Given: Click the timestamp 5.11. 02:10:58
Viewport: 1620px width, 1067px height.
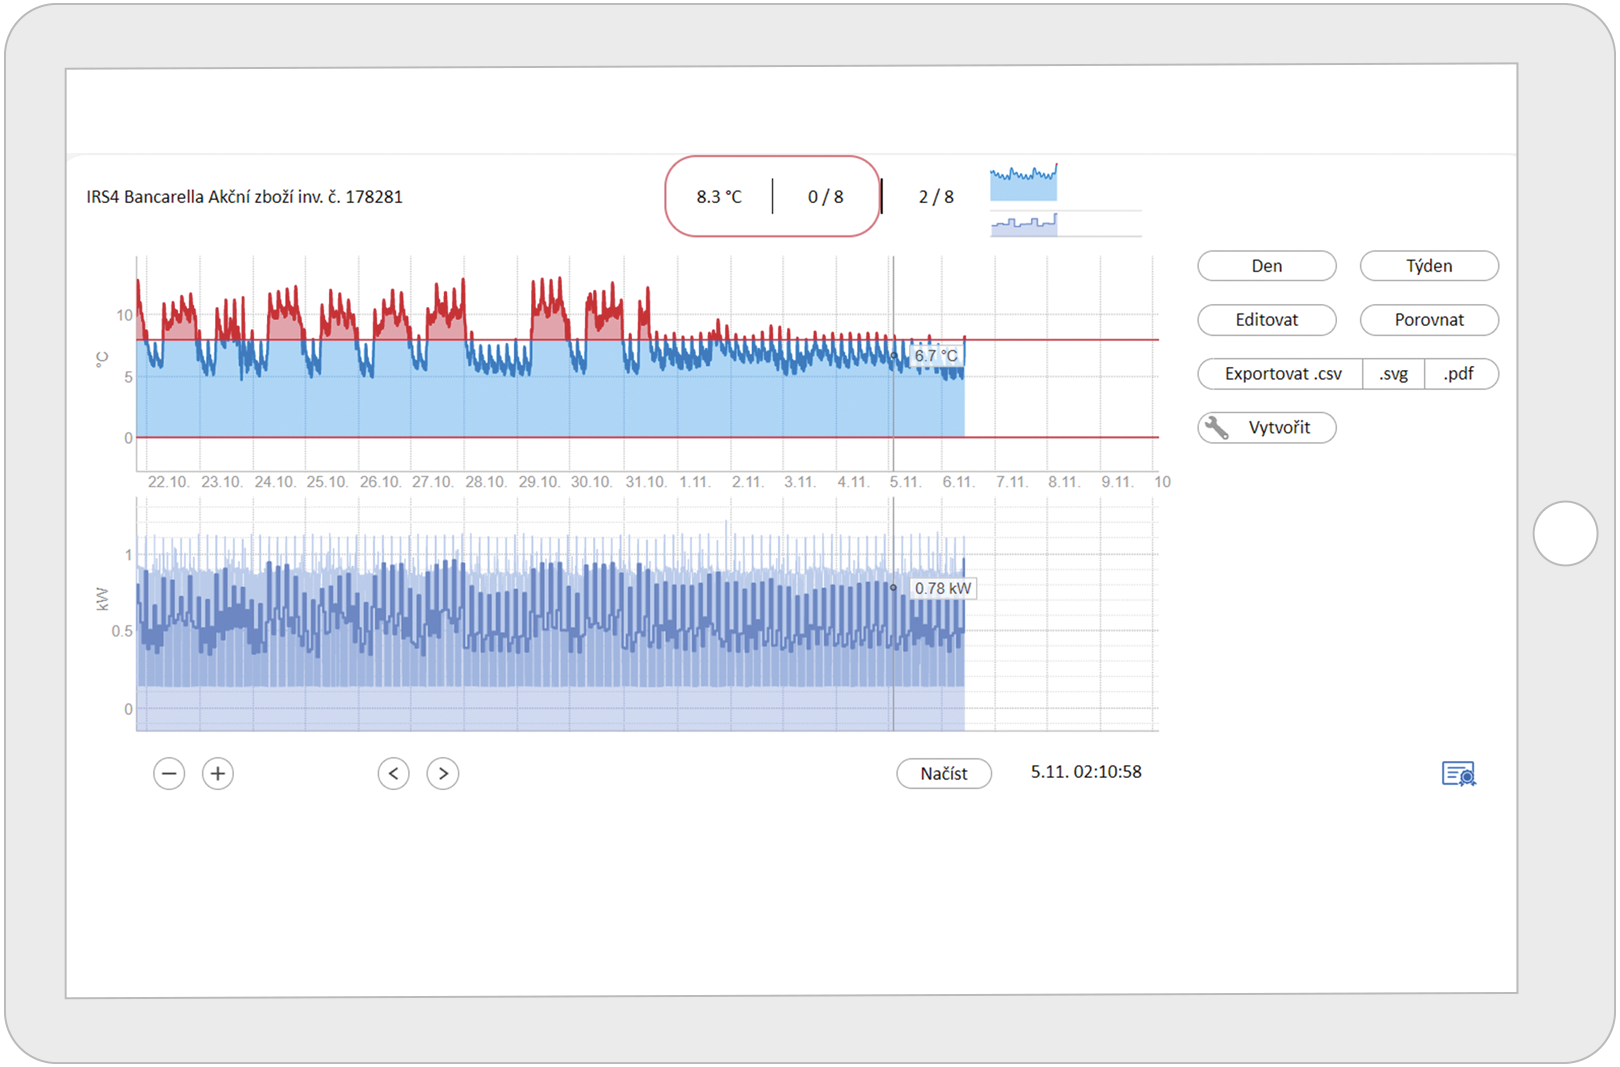Looking at the screenshot, I should pos(1086,772).
